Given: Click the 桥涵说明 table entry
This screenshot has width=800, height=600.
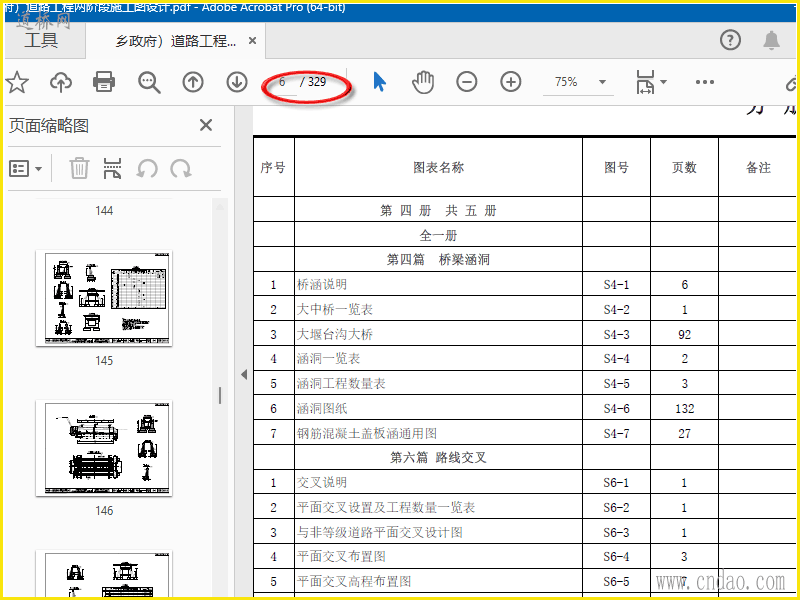Looking at the screenshot, I should [x=322, y=285].
